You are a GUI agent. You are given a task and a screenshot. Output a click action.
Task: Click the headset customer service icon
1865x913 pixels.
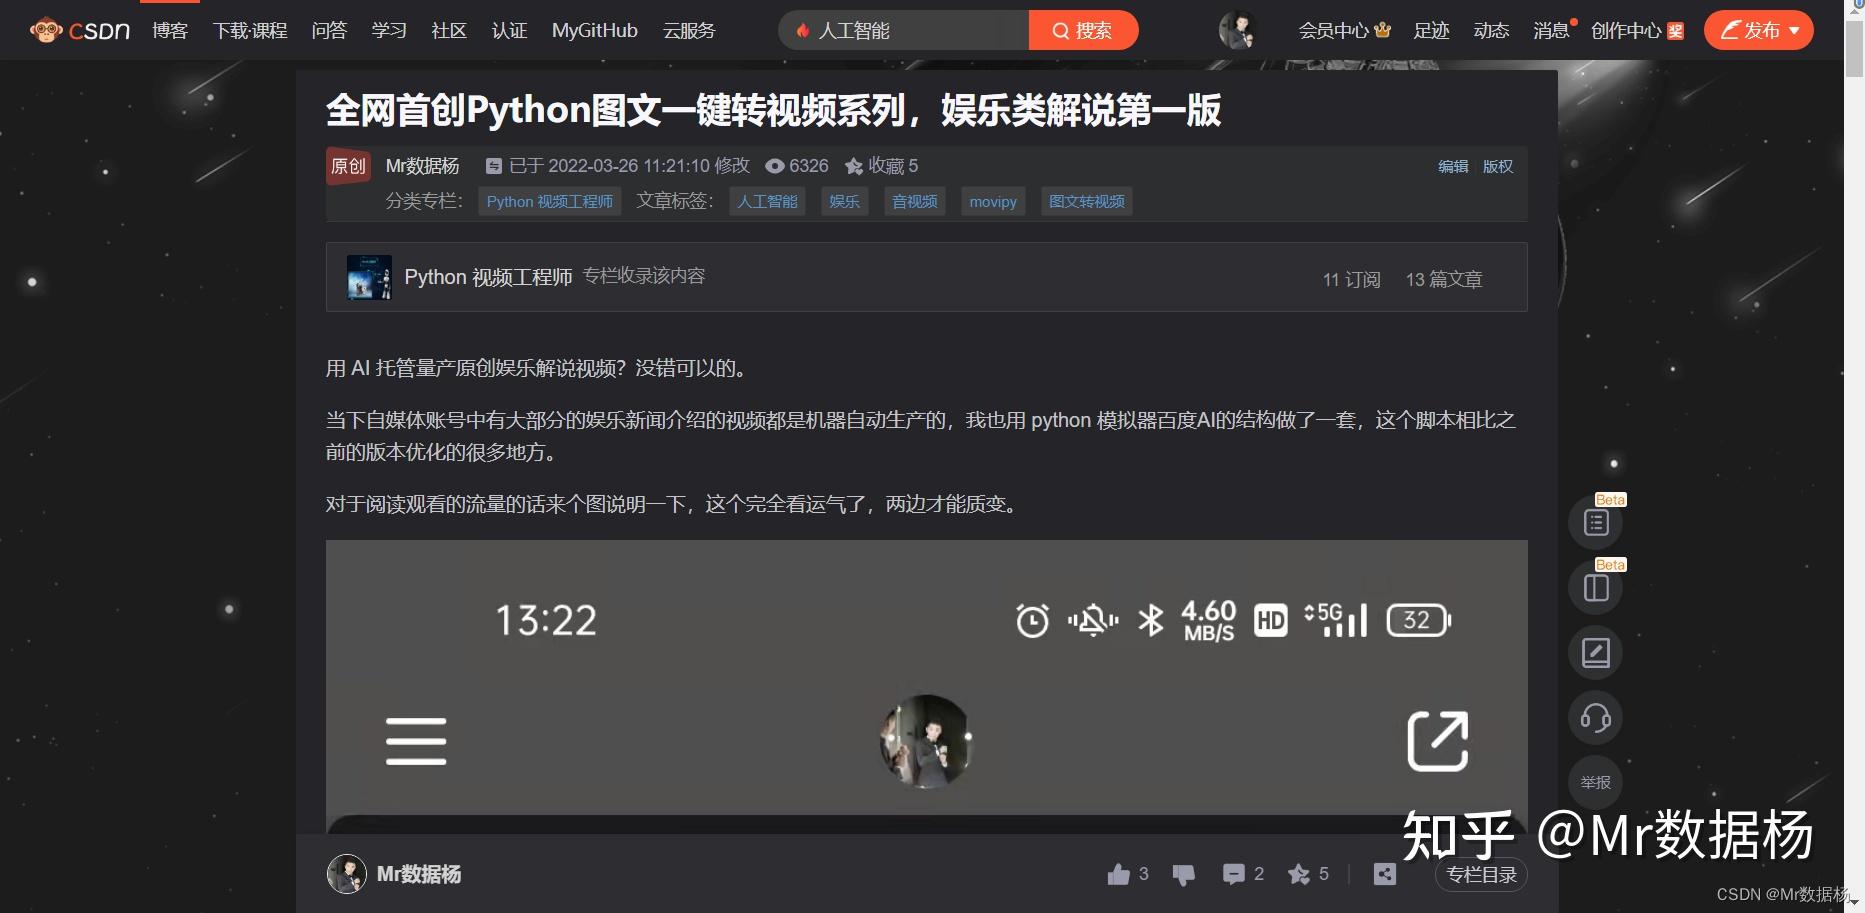1595,717
